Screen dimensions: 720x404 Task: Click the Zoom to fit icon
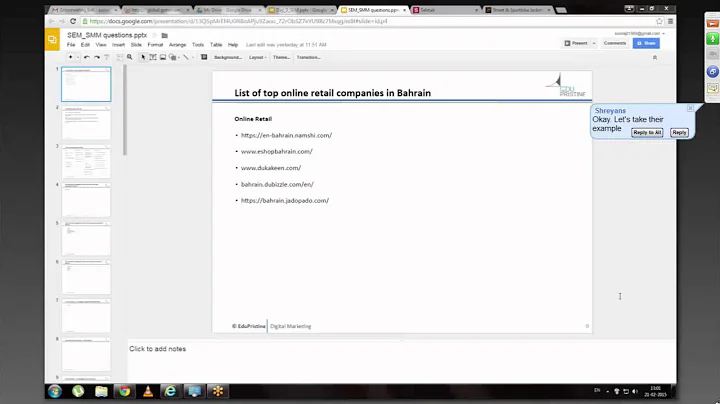[120, 57]
